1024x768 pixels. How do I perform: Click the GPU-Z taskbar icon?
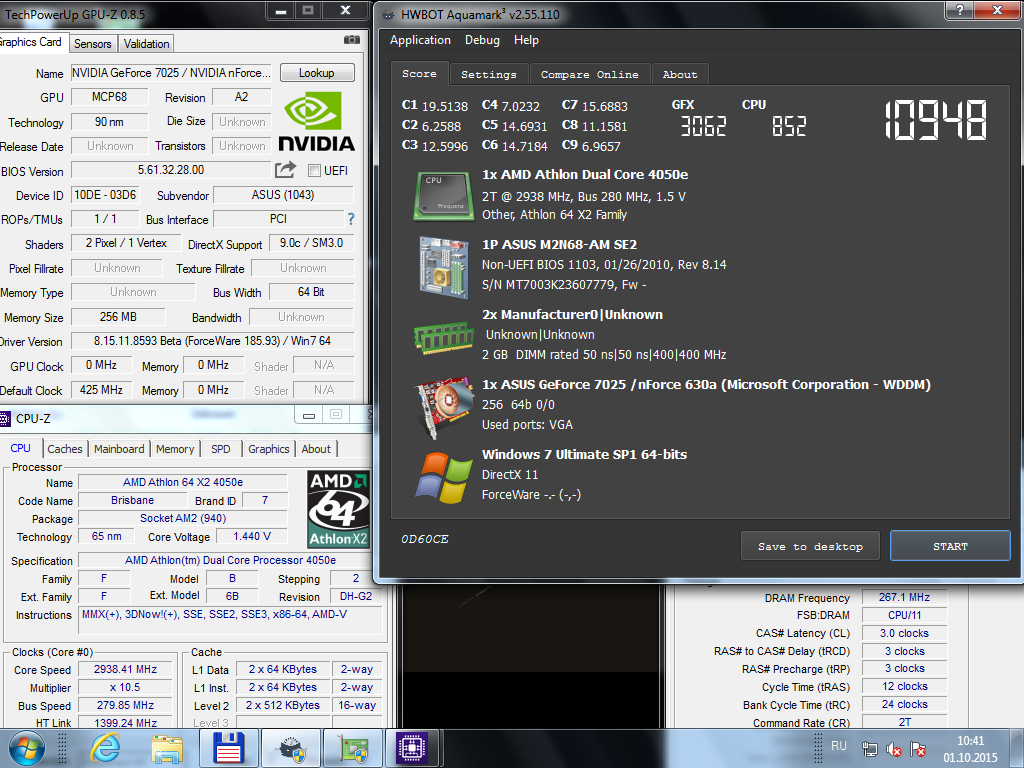353,748
